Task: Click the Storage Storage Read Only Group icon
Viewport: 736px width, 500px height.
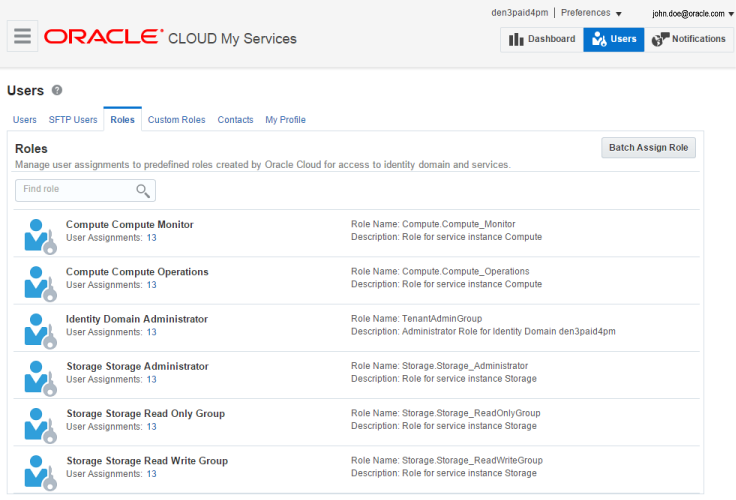Action: pyautogui.click(x=38, y=423)
